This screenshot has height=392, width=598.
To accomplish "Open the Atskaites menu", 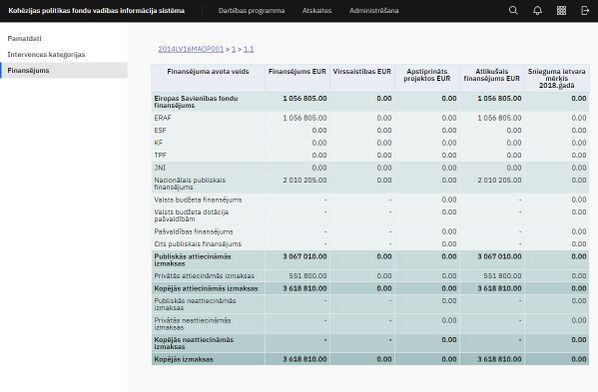I will coord(317,11).
